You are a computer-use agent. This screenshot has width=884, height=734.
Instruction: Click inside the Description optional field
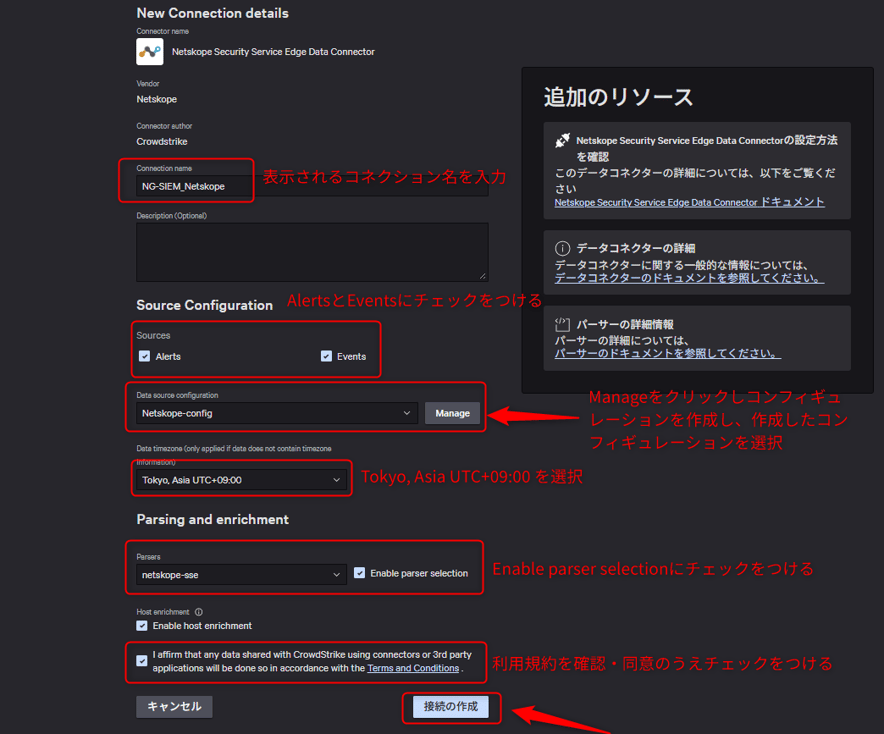pyautogui.click(x=310, y=250)
